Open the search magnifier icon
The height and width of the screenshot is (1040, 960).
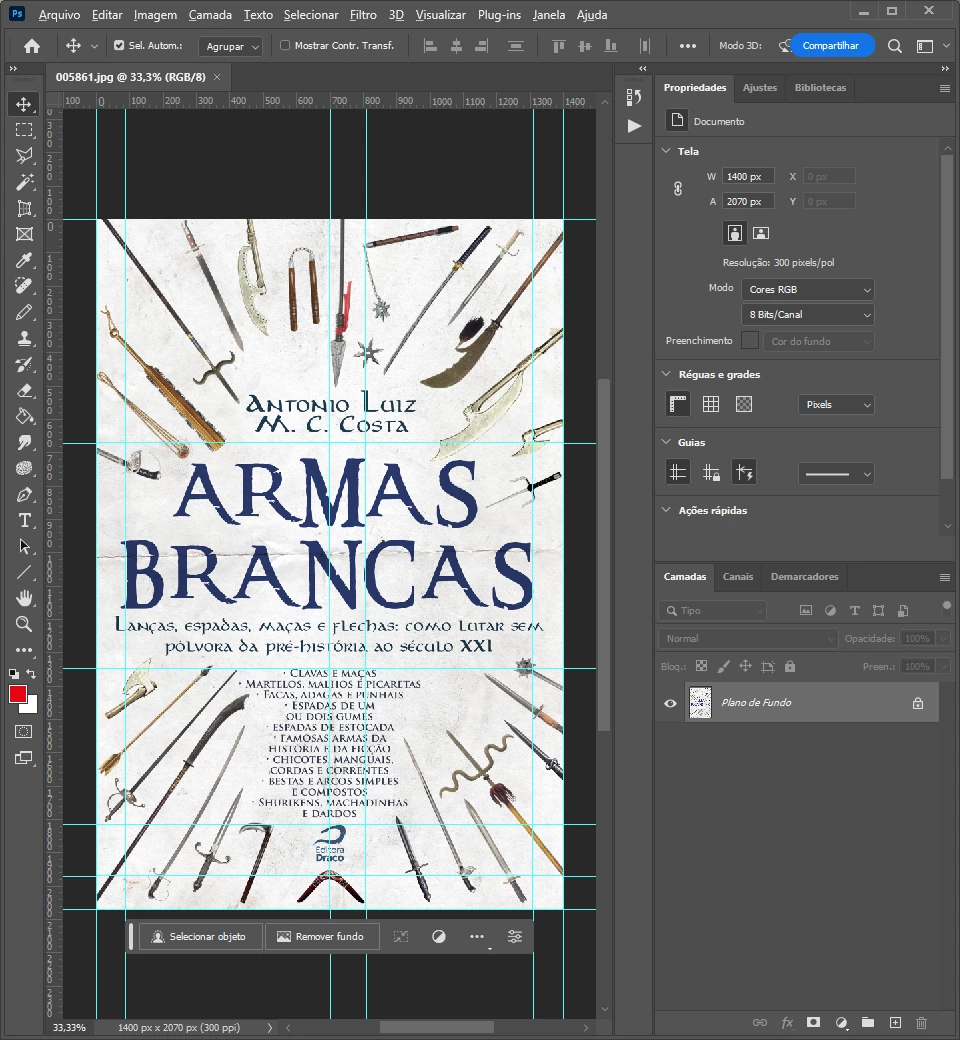tap(894, 46)
